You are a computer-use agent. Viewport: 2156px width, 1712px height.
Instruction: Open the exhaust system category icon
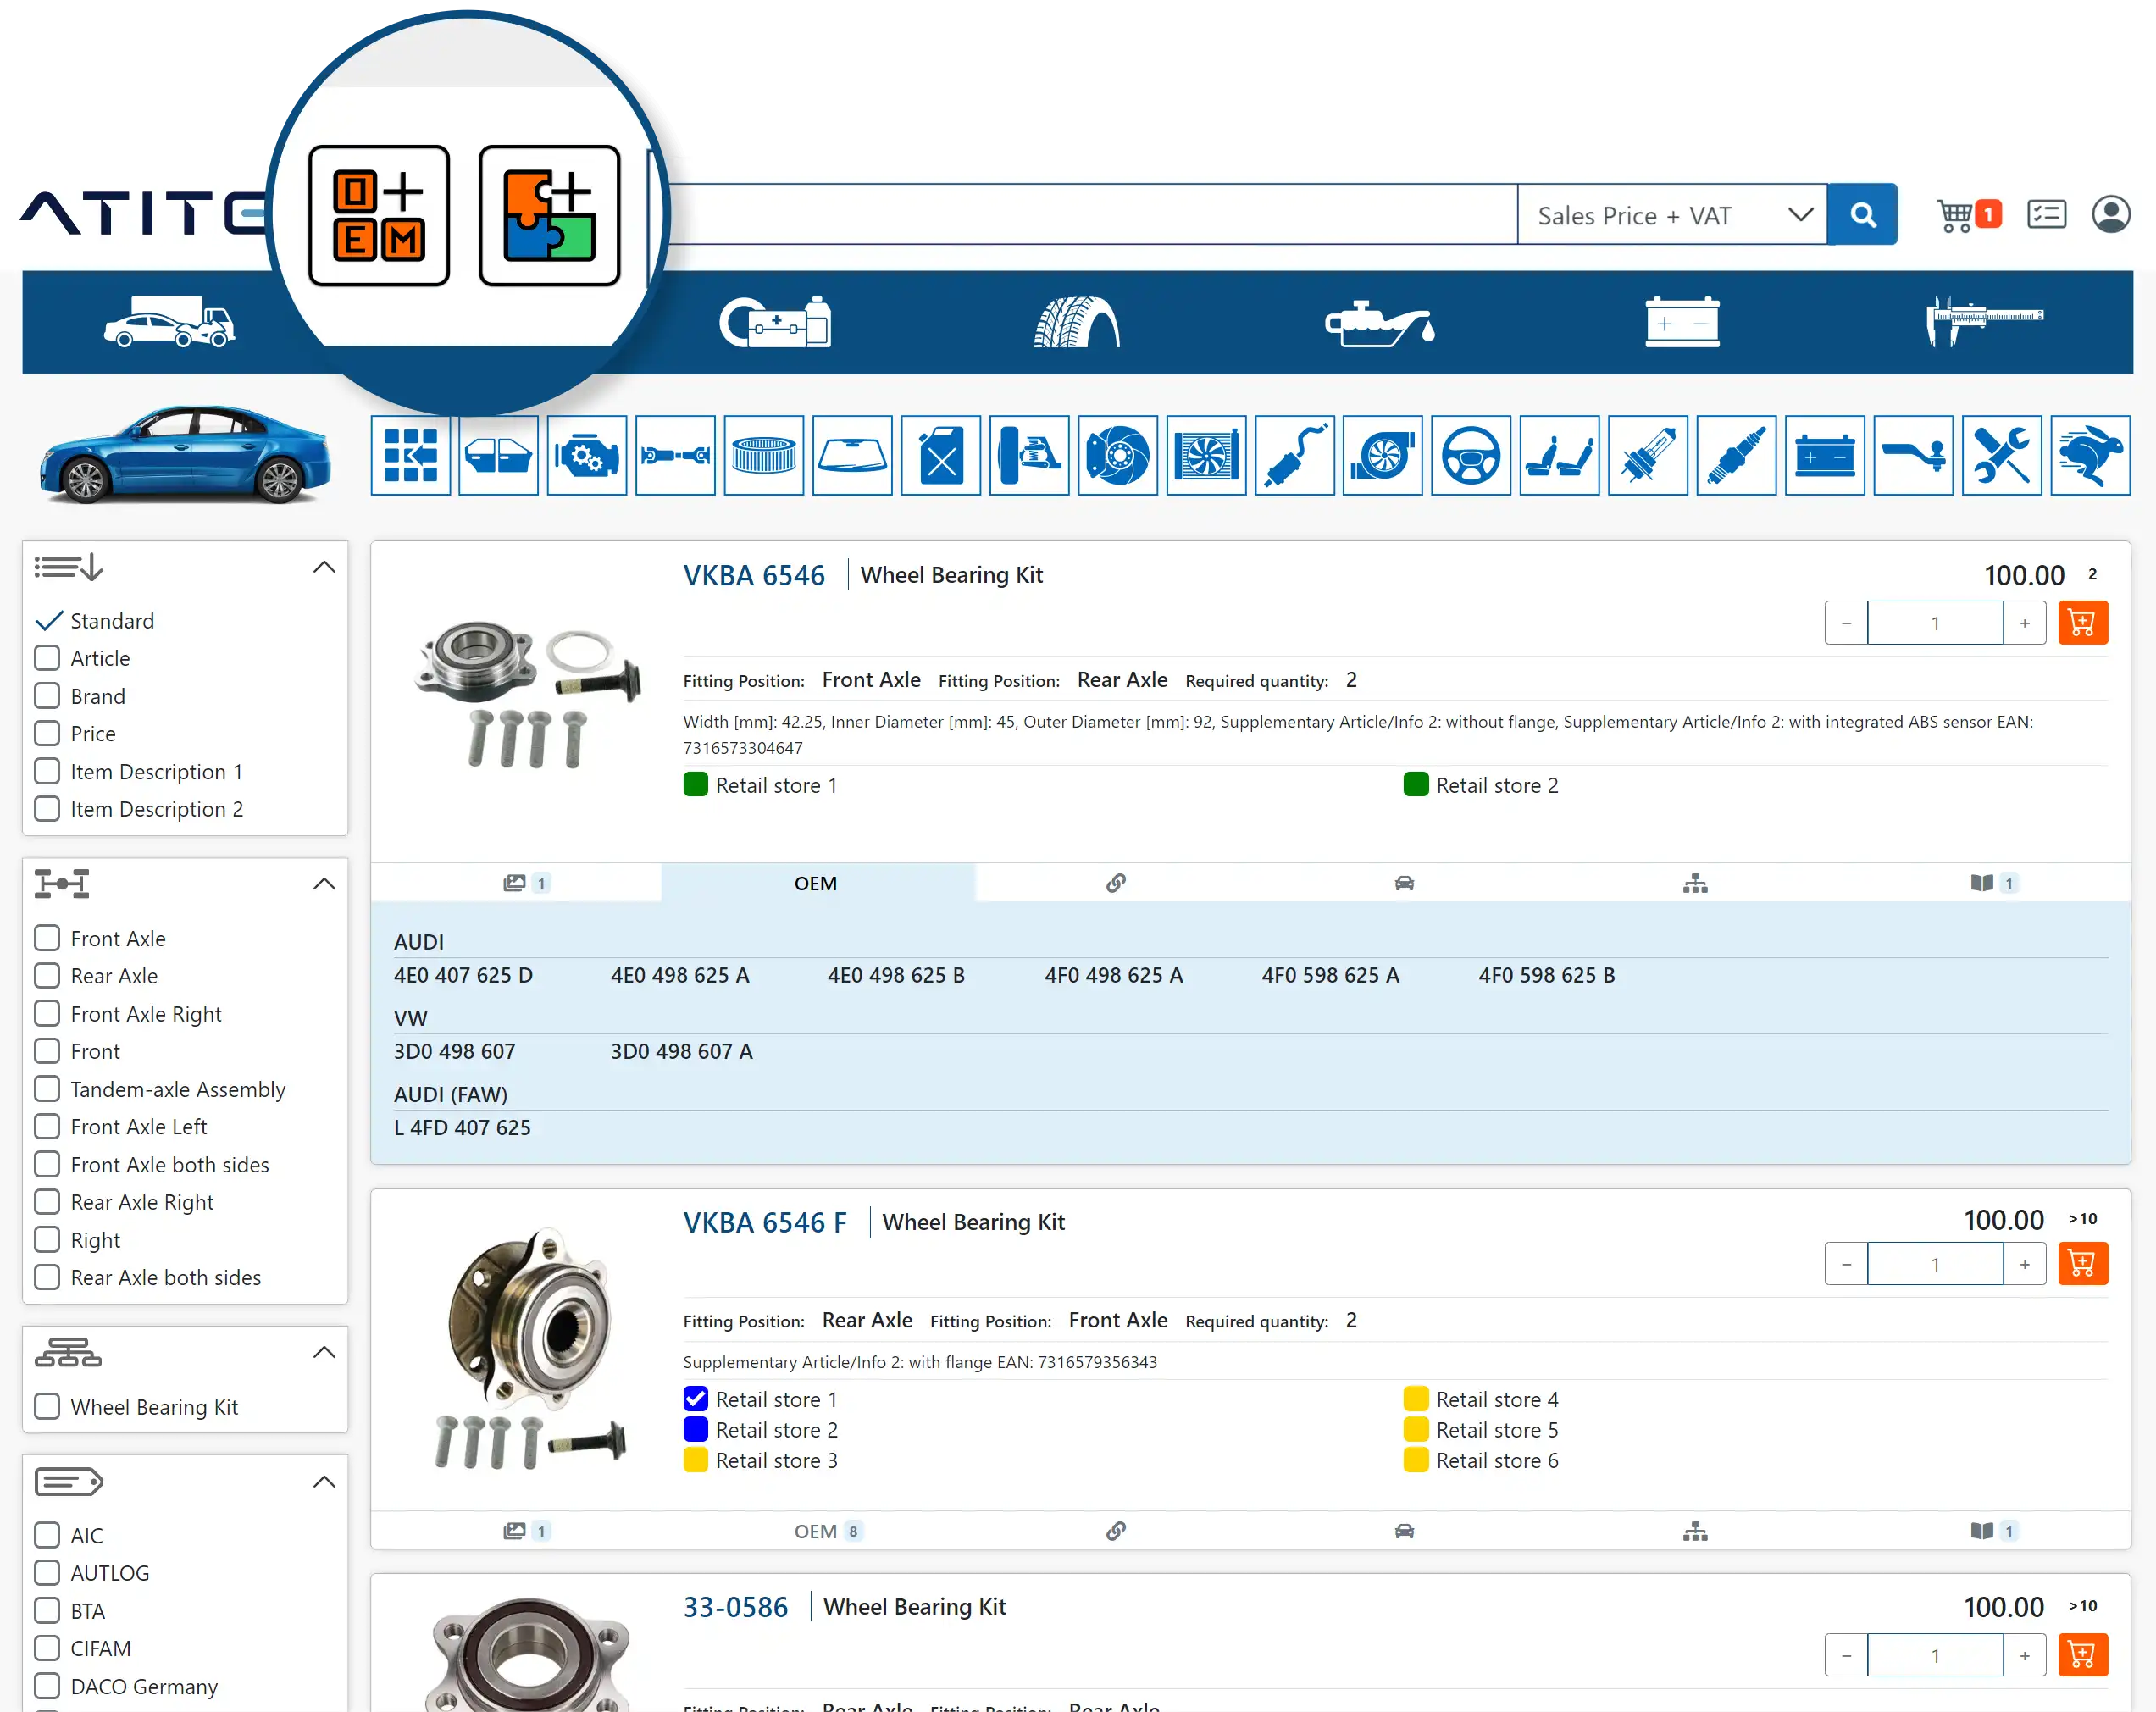click(1295, 456)
